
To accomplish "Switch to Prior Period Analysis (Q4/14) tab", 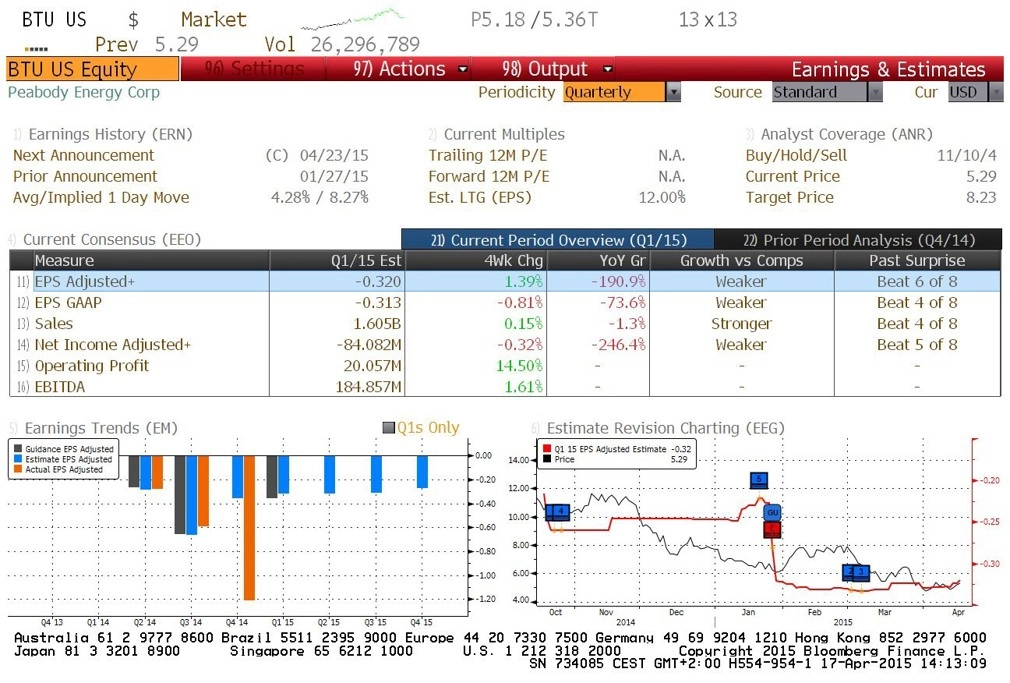I will pyautogui.click(x=858, y=240).
